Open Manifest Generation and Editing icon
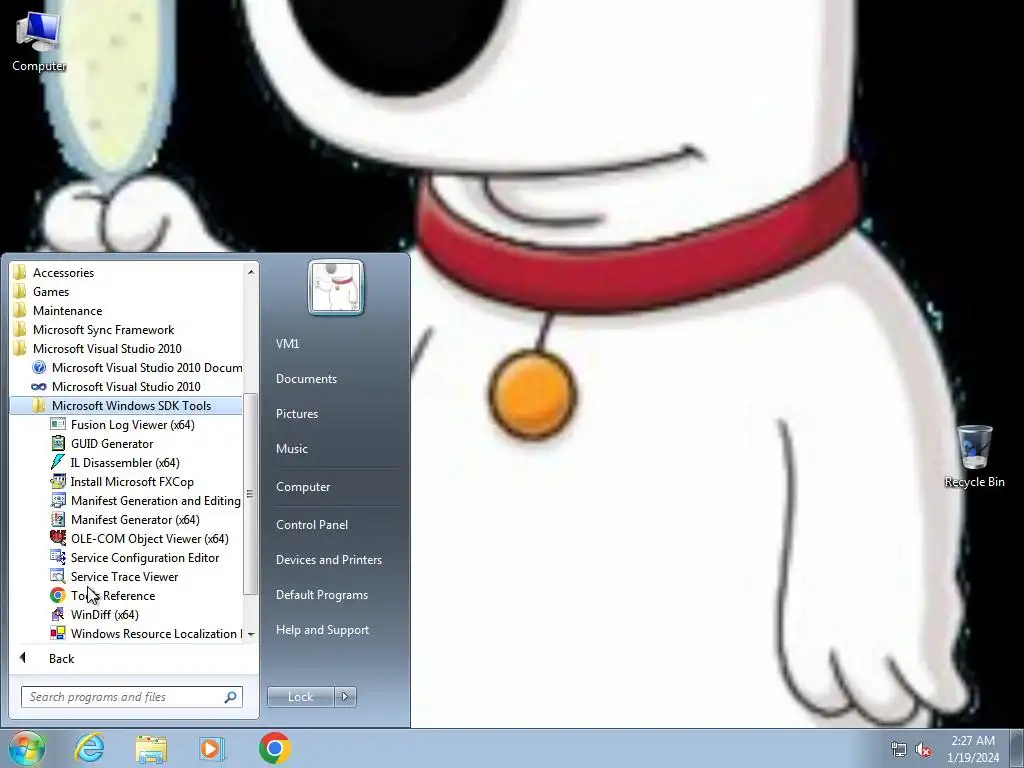Viewport: 1024px width, 768px height. [57, 501]
